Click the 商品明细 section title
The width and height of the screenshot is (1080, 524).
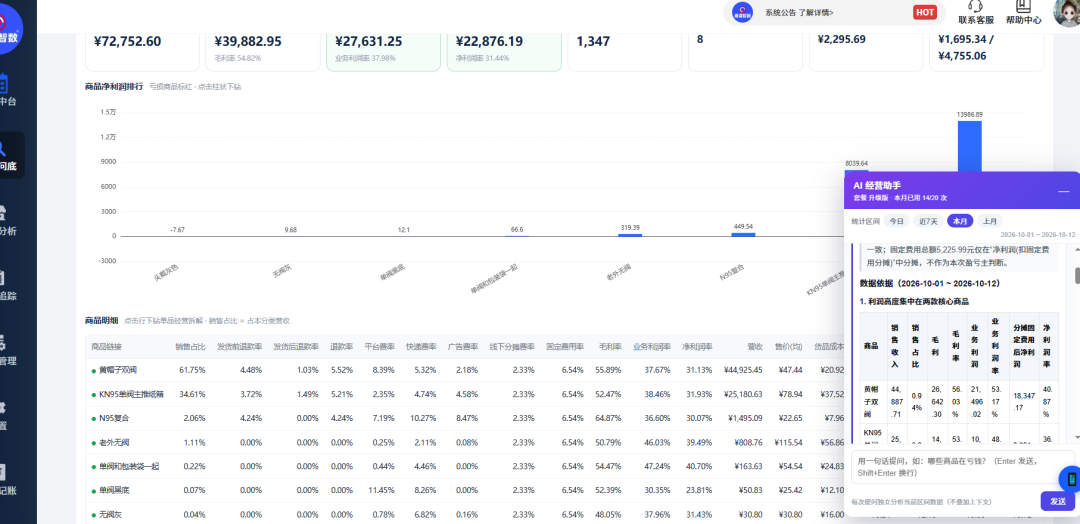101,321
